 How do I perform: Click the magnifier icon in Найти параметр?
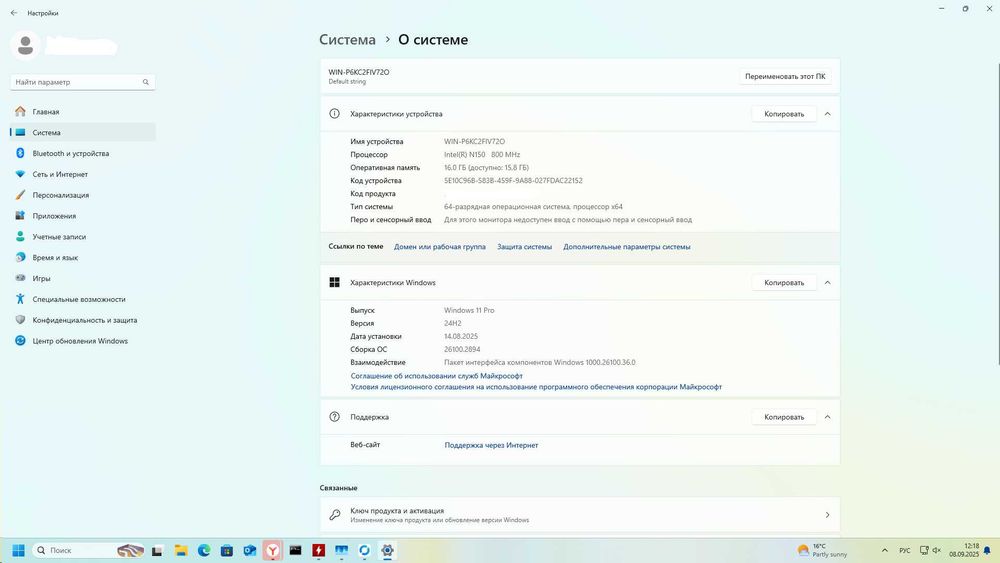145,82
